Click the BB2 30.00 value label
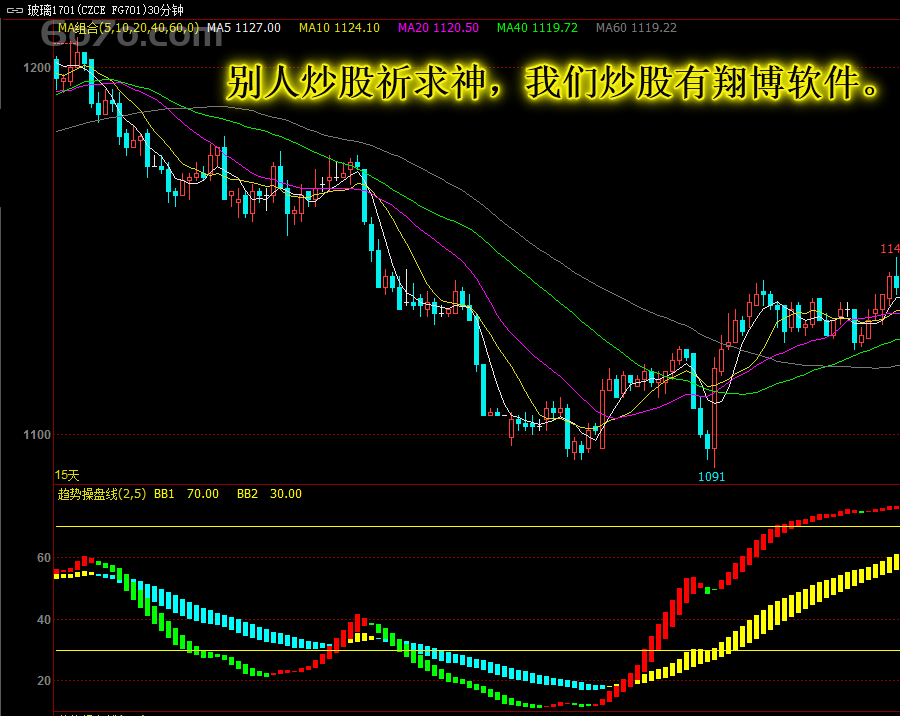 (x=269, y=494)
